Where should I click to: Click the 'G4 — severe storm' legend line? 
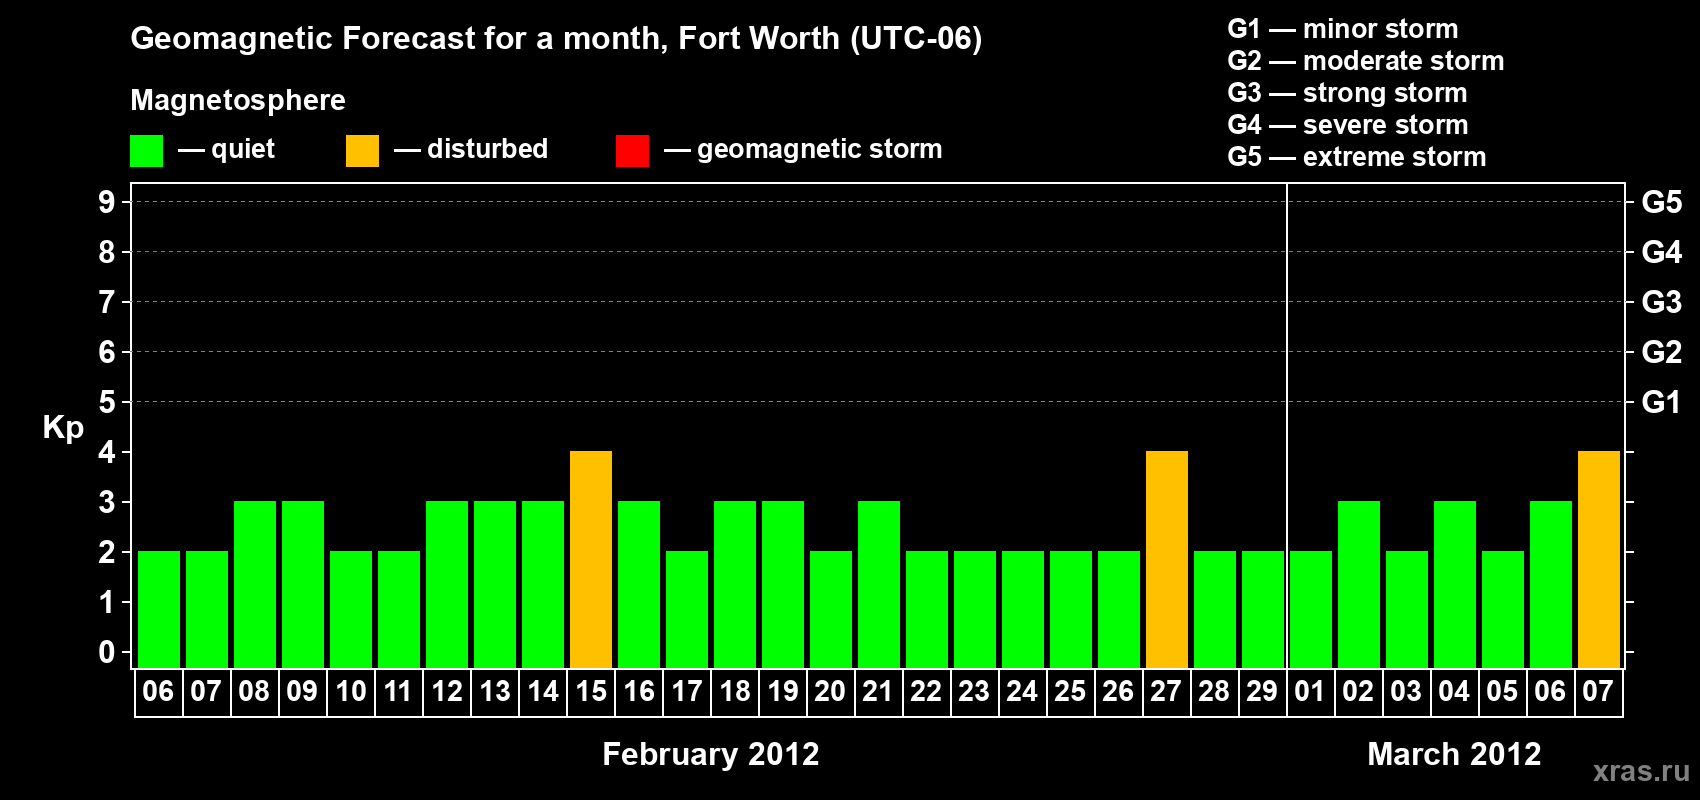[1348, 125]
